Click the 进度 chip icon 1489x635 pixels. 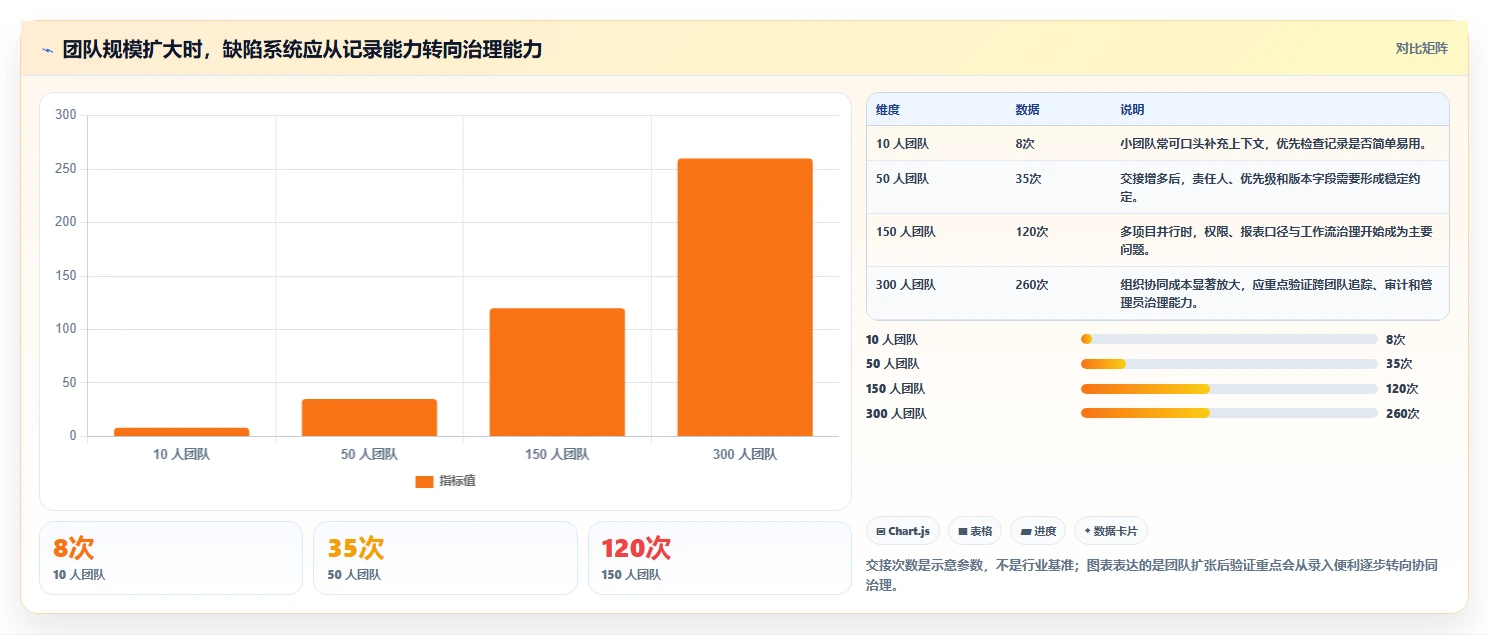(x=1025, y=532)
